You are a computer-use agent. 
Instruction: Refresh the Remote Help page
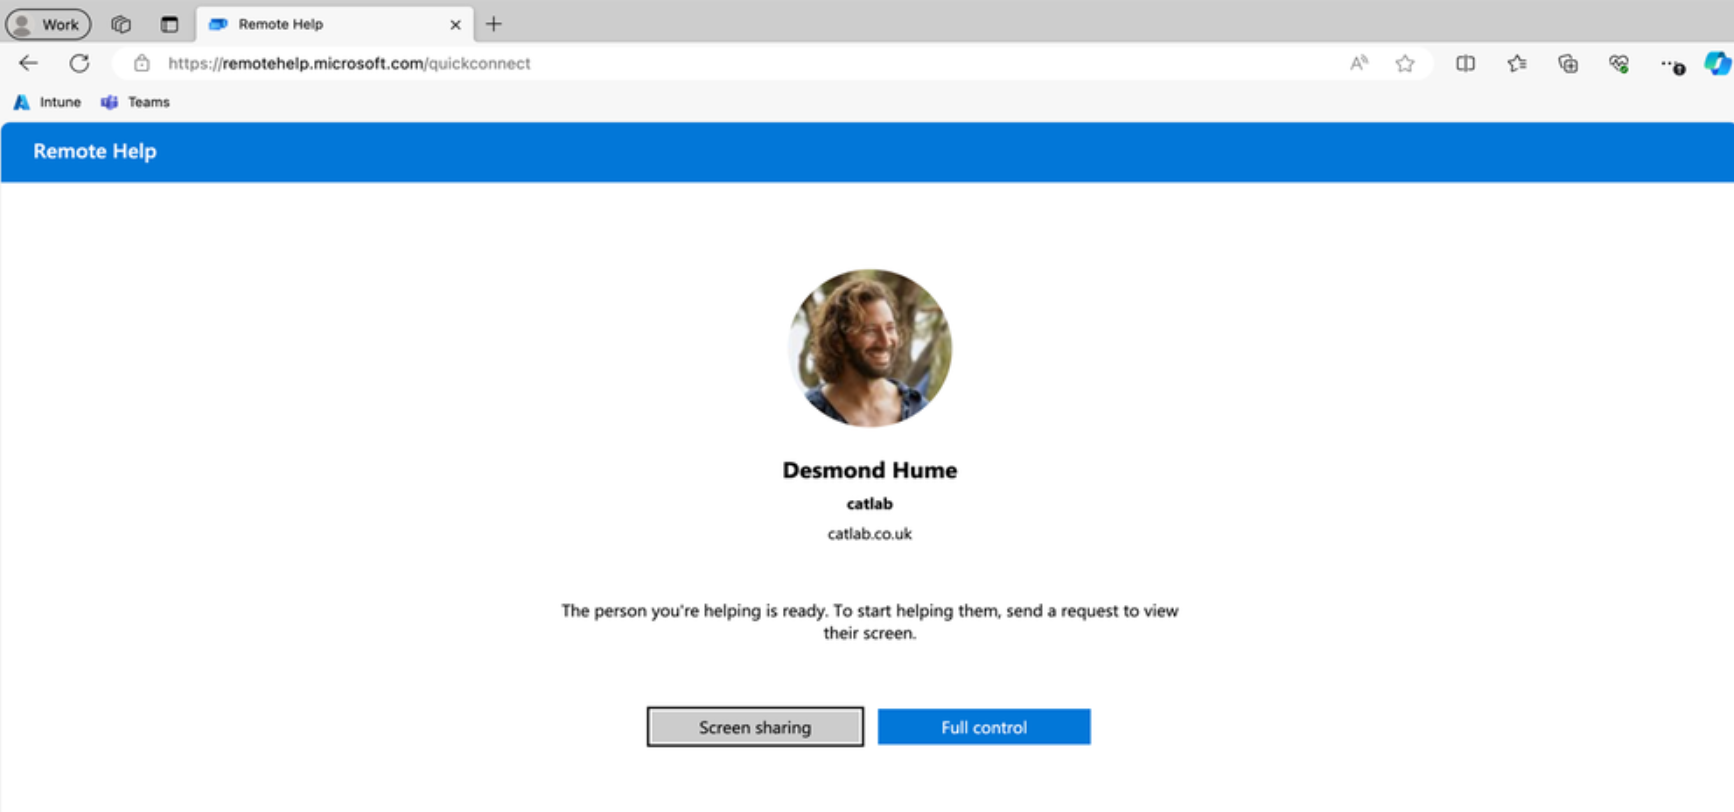click(79, 63)
